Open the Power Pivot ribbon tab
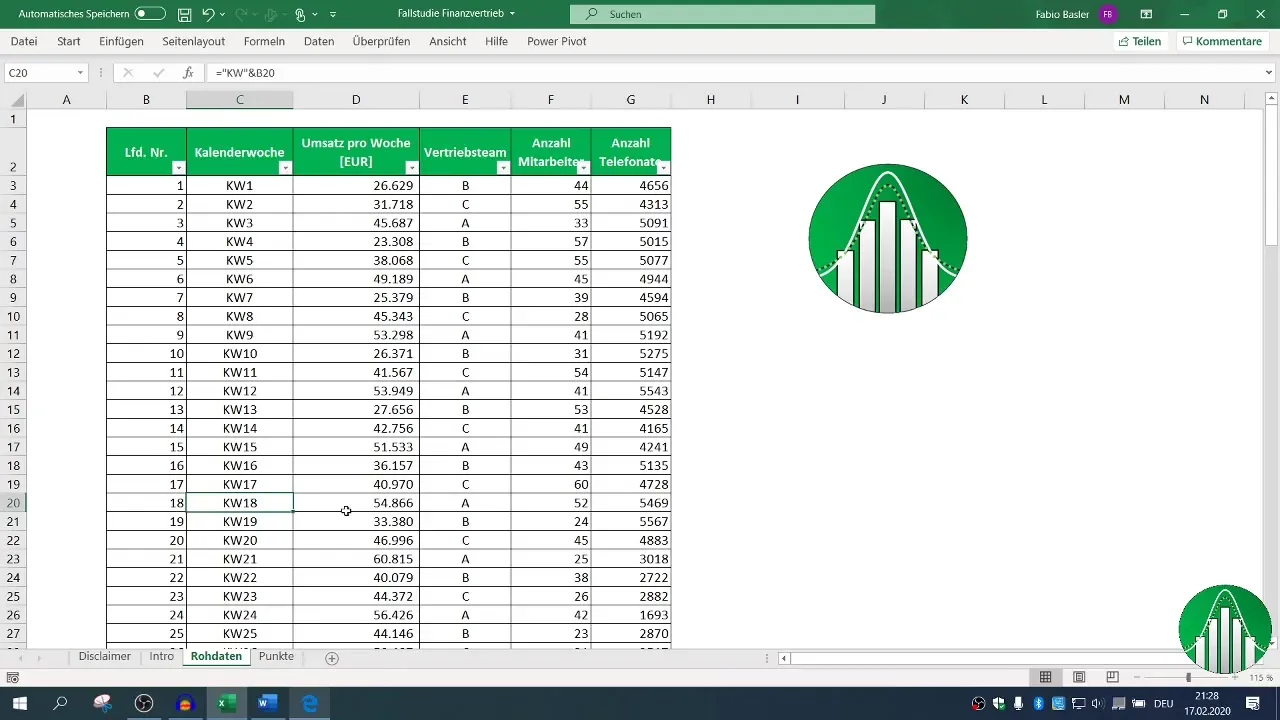The height and width of the screenshot is (720, 1280). pyautogui.click(x=557, y=41)
